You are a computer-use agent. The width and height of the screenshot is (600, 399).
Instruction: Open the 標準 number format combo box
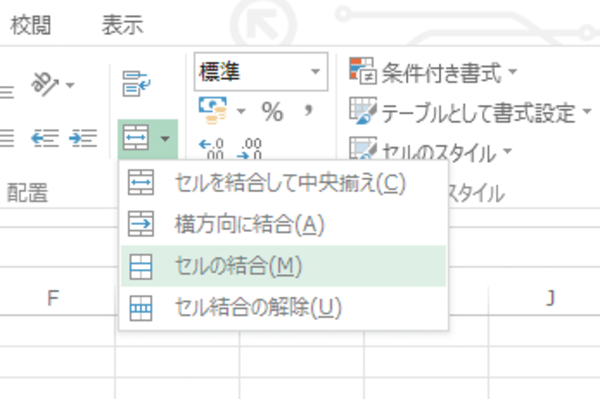[x=261, y=72]
